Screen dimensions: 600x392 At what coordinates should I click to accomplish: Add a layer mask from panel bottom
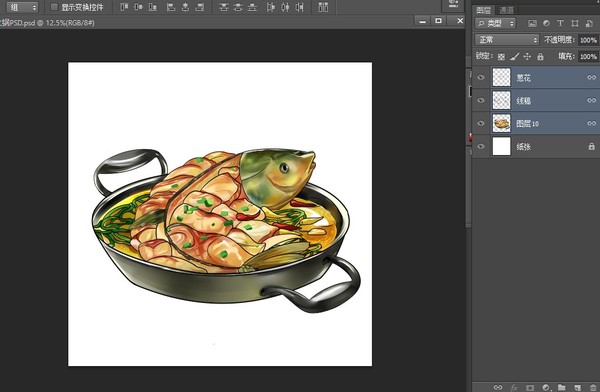coord(530,387)
